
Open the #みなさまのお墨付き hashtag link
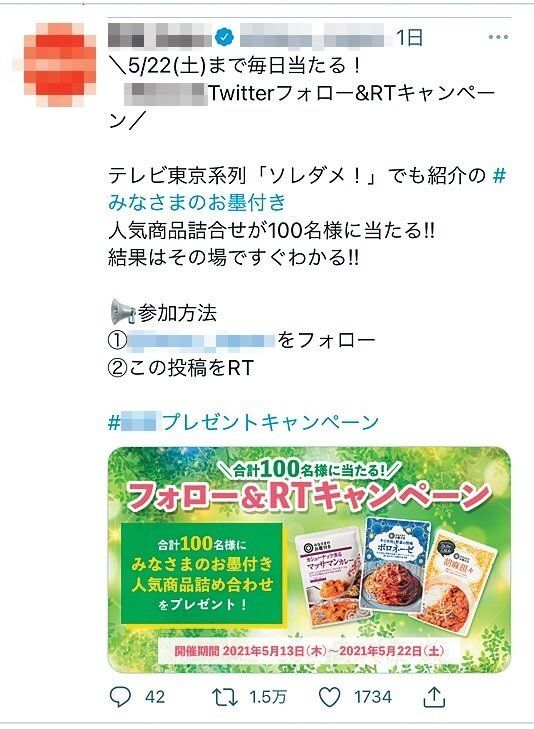[307, 189]
